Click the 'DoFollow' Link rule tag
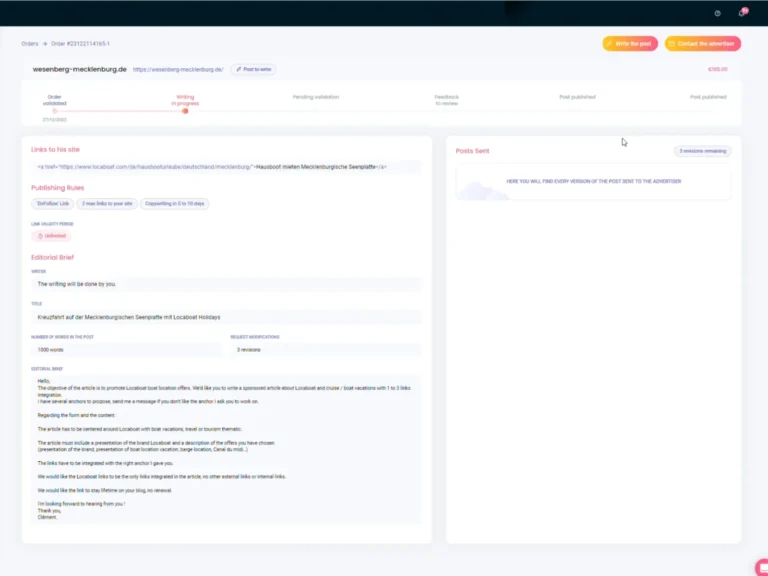 click(x=52, y=204)
